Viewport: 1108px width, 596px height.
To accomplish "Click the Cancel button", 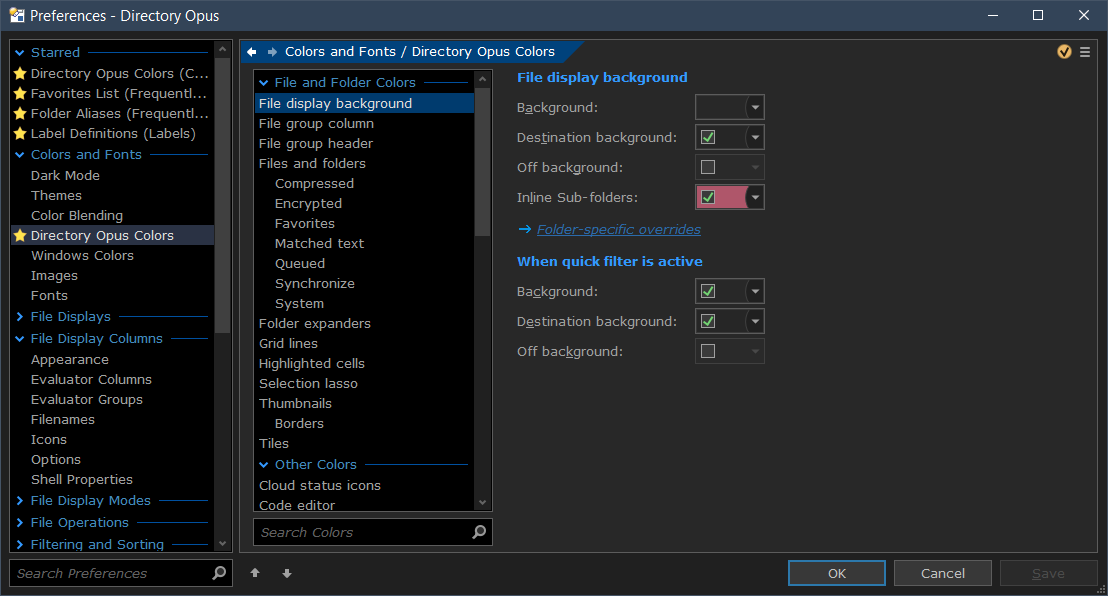I will point(943,573).
